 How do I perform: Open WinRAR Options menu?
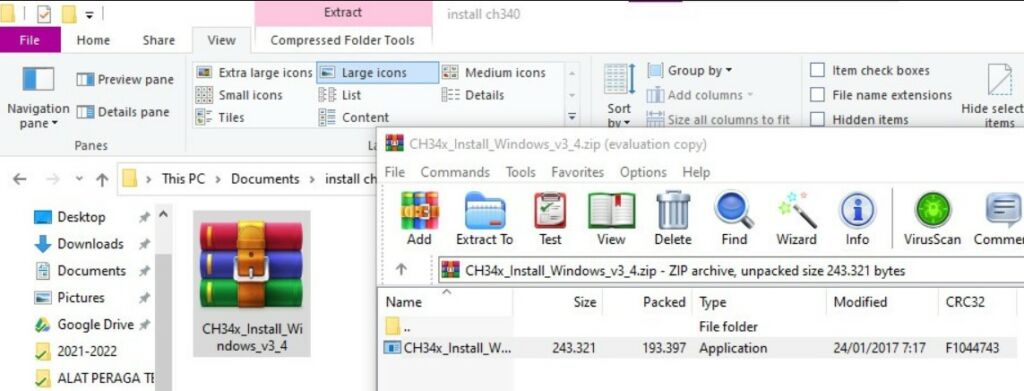coord(643,172)
